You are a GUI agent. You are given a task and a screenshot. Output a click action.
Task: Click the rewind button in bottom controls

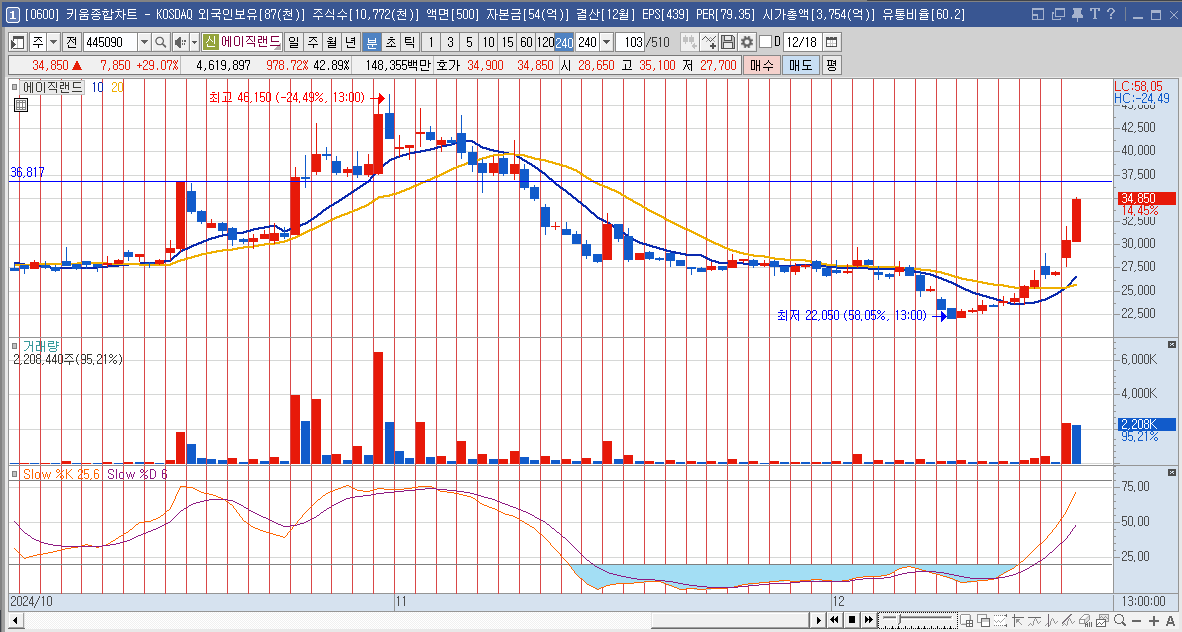pos(834,620)
